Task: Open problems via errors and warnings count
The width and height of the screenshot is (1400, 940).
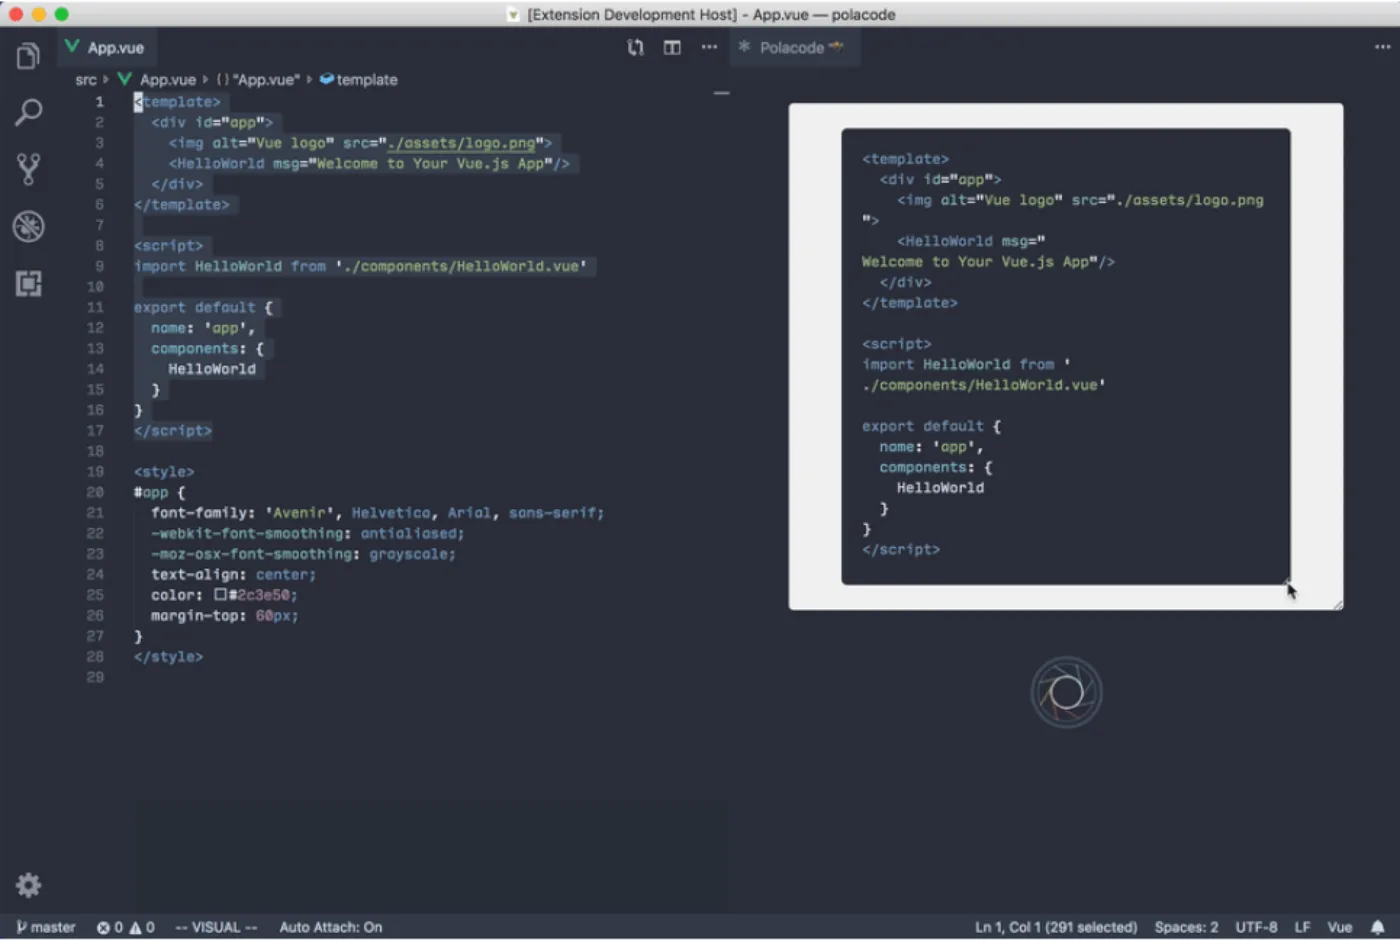Action: click(125, 927)
